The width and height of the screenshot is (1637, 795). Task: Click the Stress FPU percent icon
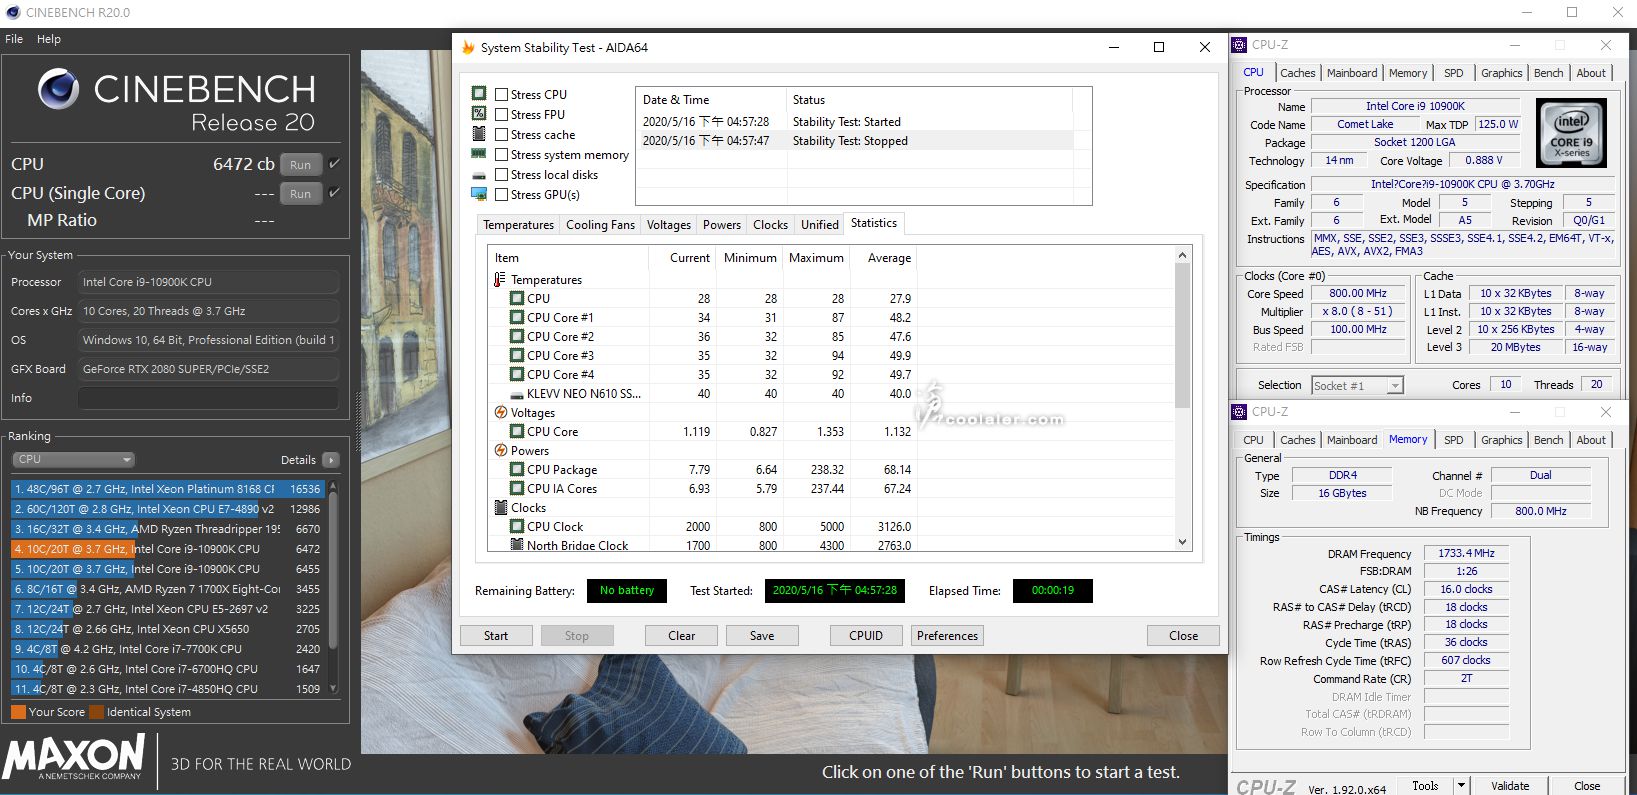tap(479, 114)
